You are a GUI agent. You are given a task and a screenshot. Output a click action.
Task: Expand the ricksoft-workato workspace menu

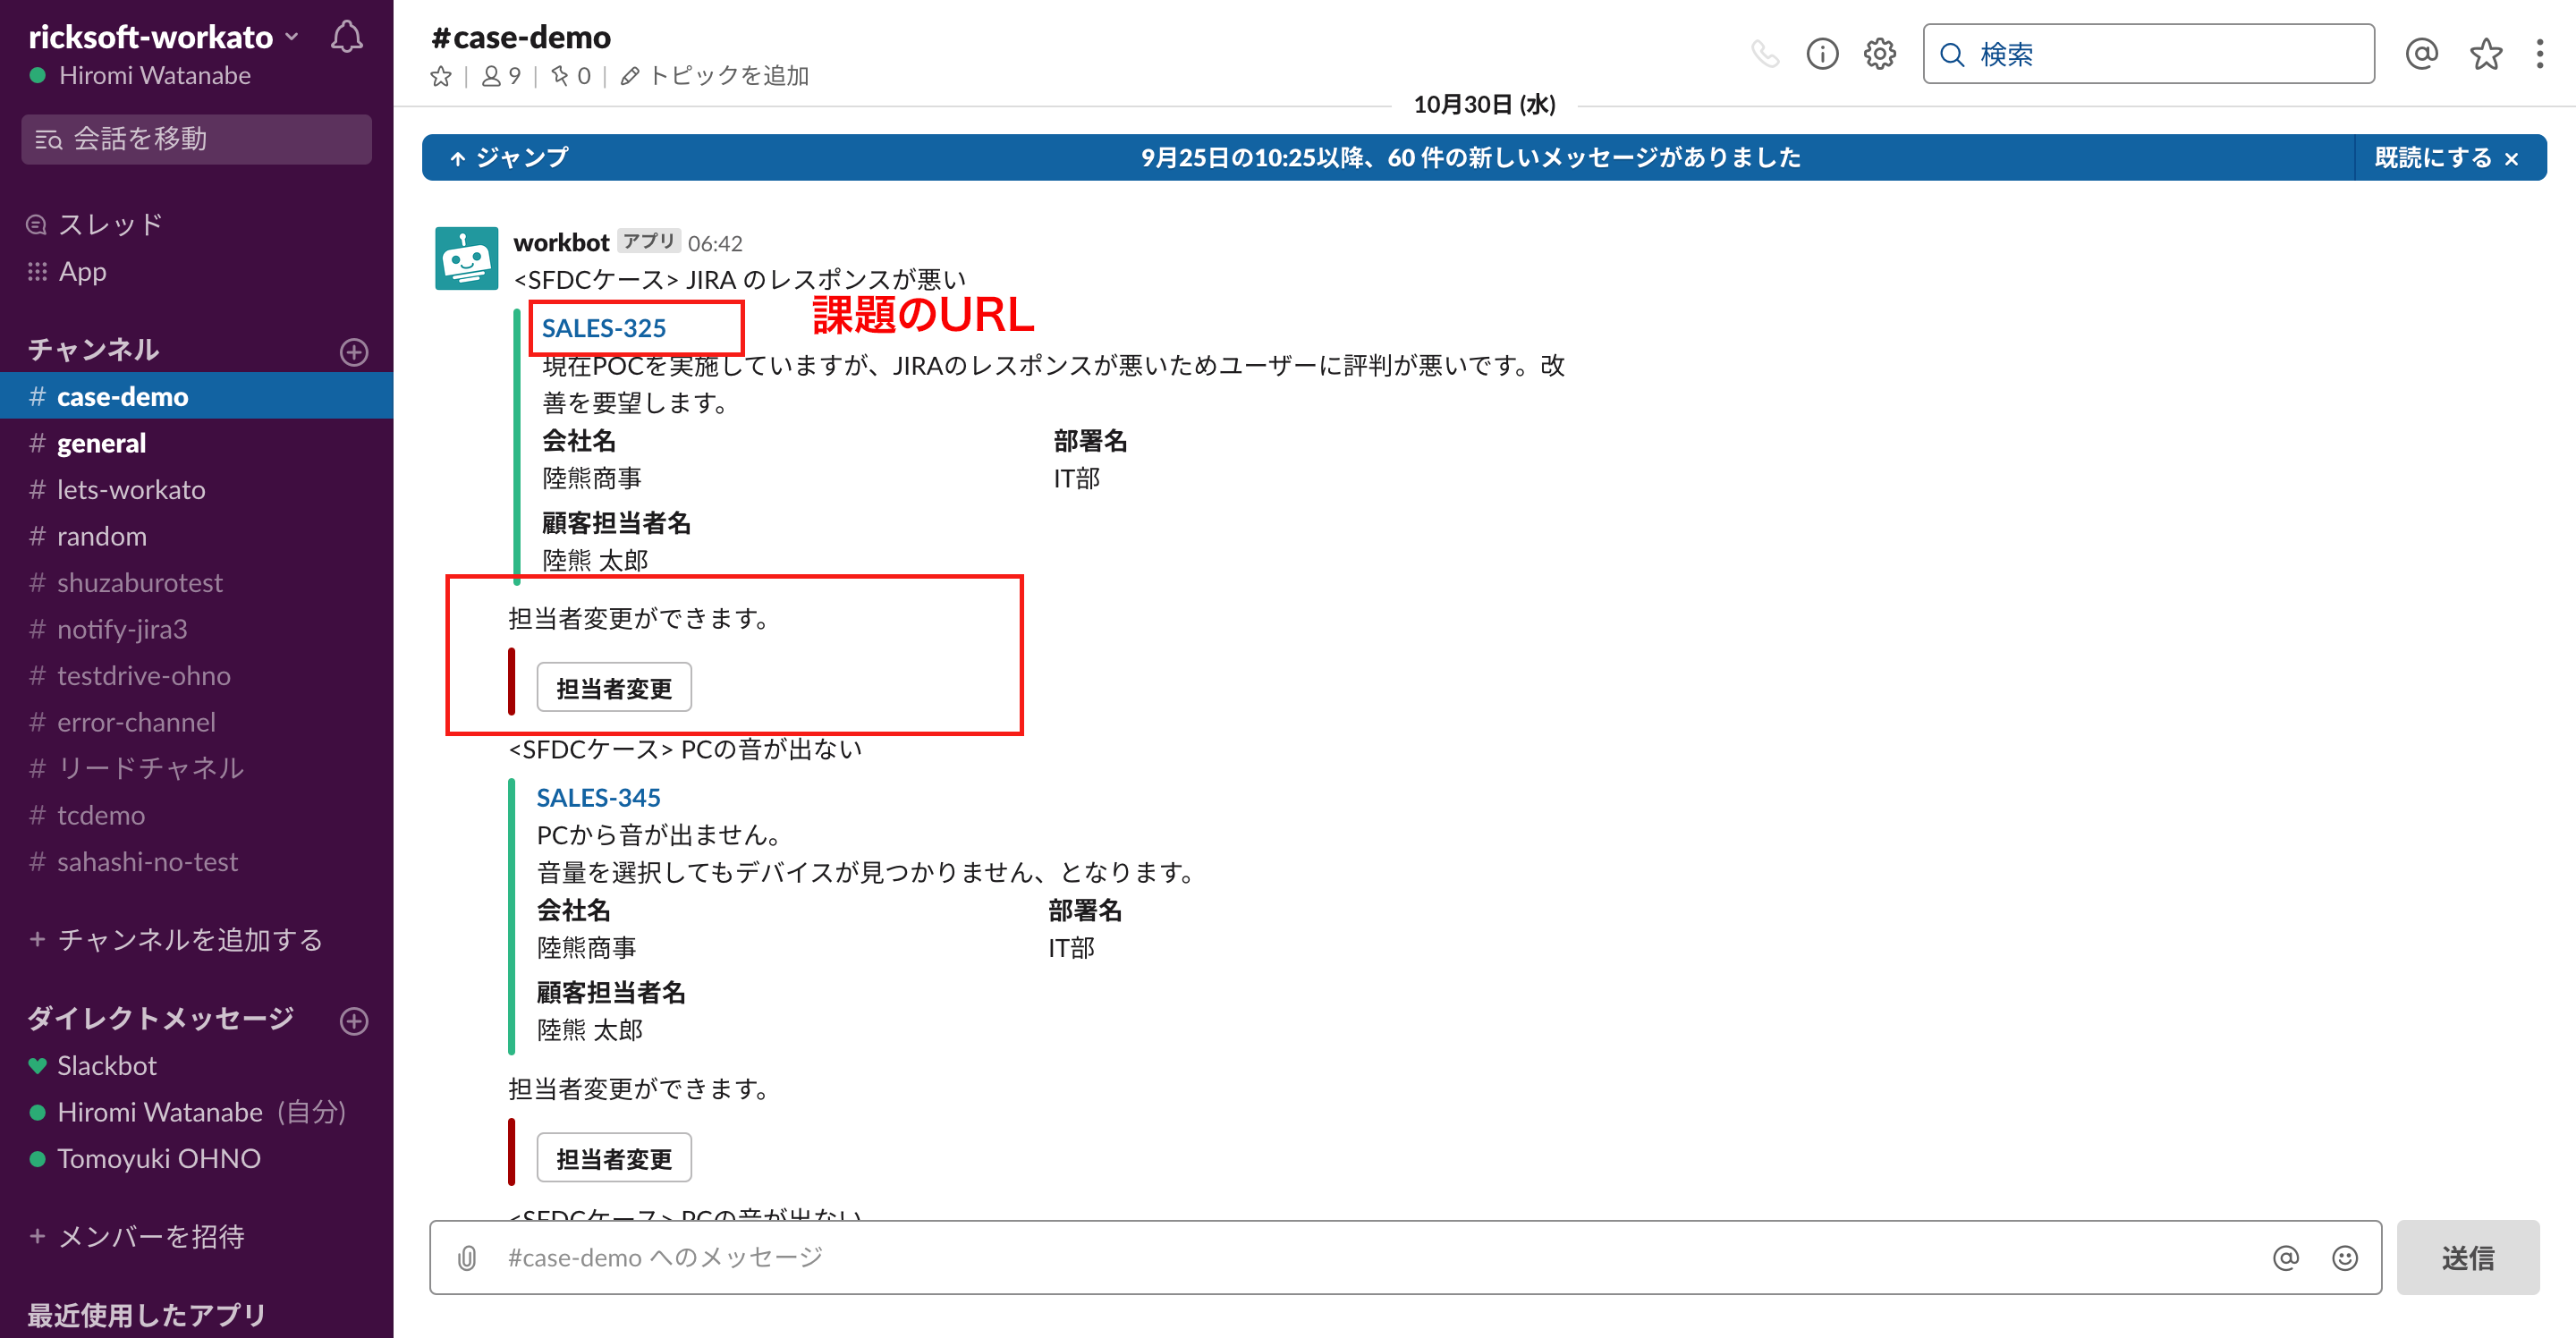[x=164, y=37]
